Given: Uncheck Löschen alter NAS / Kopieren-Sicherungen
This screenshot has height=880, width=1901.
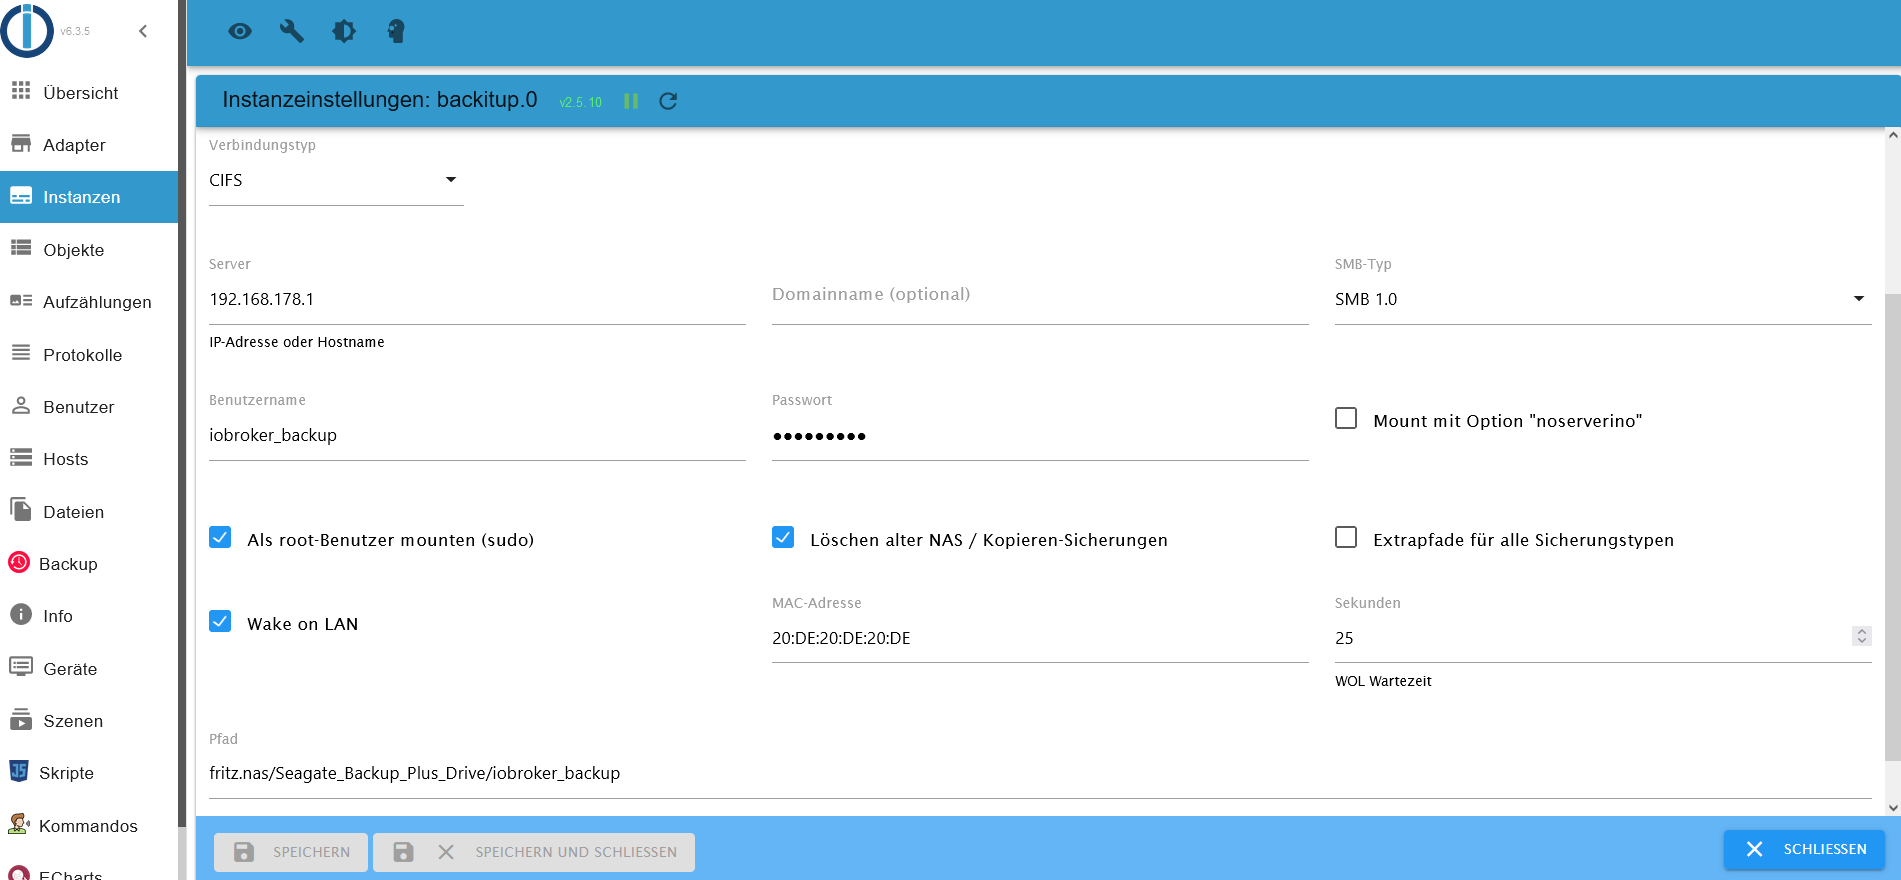Looking at the screenshot, I should [783, 538].
